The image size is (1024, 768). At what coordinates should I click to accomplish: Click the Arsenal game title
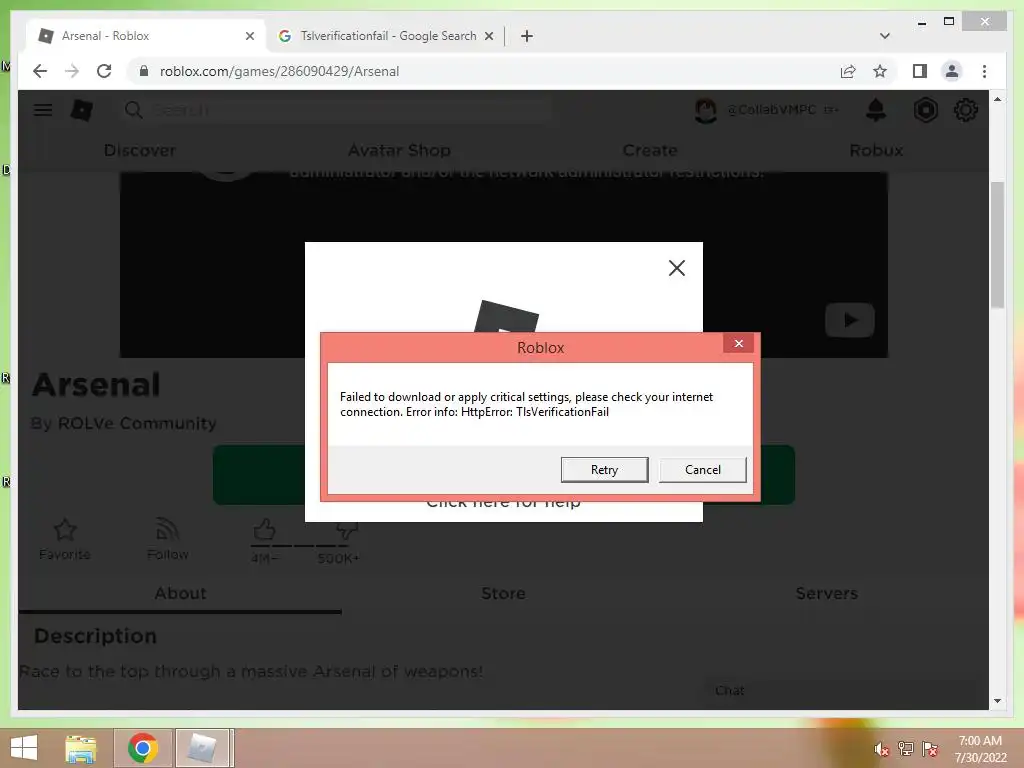[x=96, y=385]
